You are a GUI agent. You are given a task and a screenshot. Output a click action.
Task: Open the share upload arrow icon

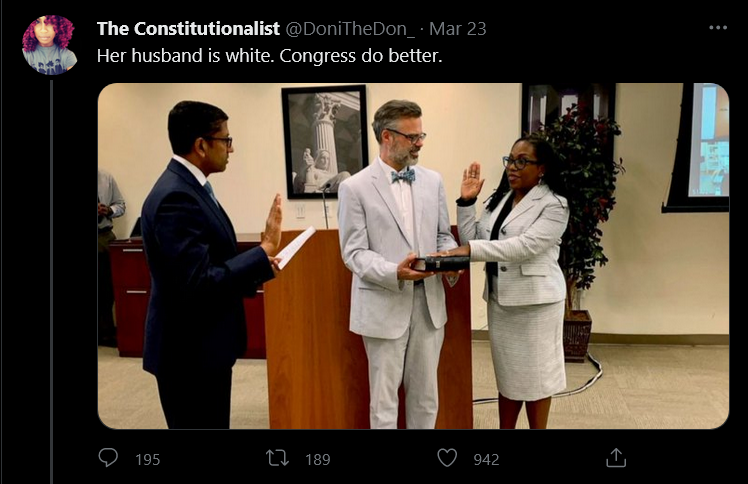pyautogui.click(x=615, y=458)
